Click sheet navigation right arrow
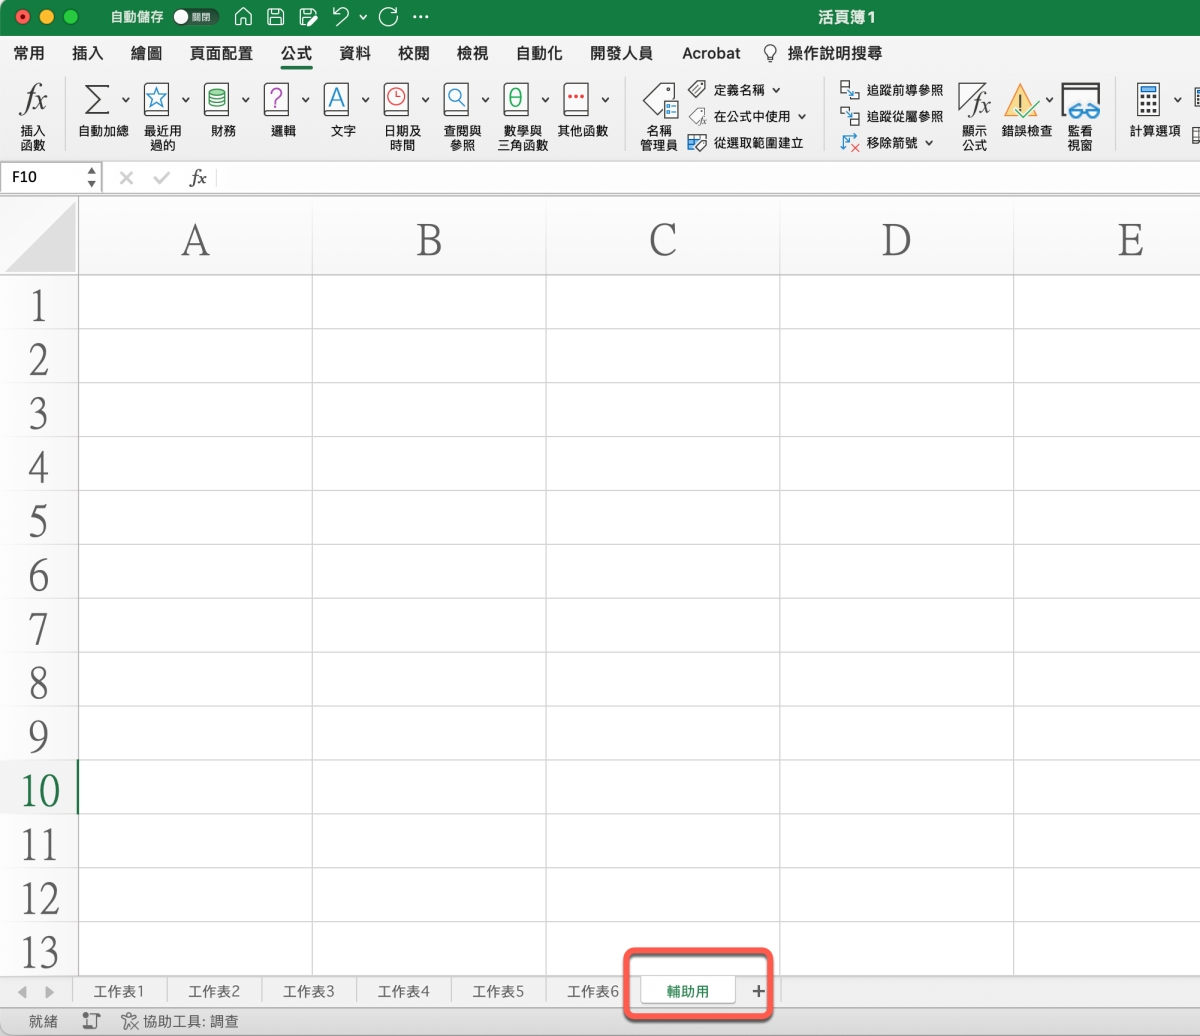 pos(50,992)
